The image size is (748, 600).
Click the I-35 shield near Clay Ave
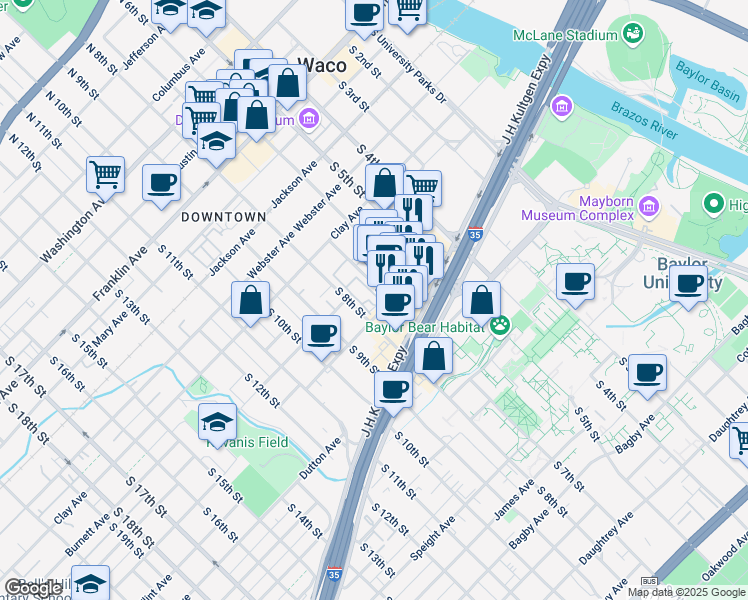coord(475,234)
